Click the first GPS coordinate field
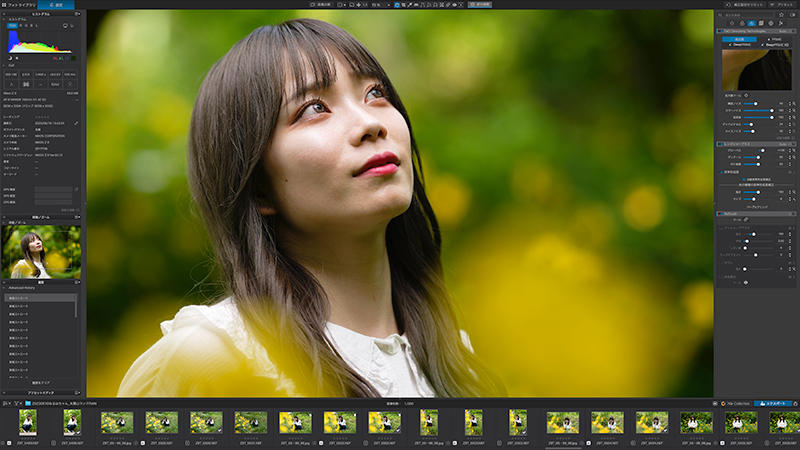This screenshot has width=800, height=450. (x=54, y=189)
